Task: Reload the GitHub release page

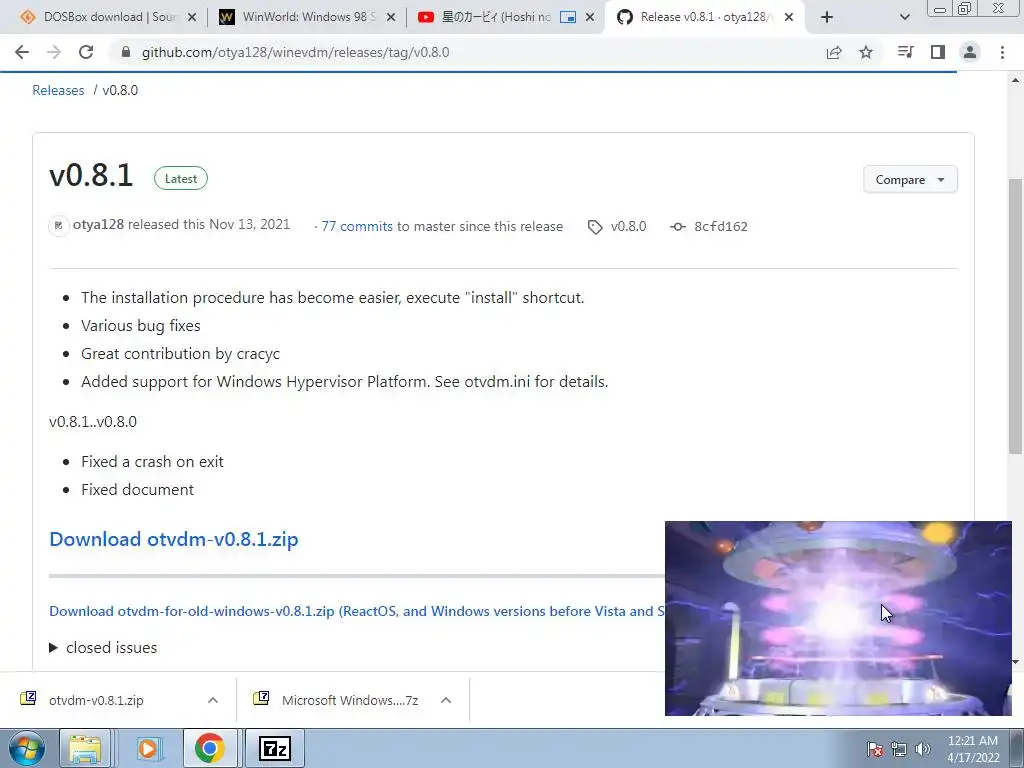Action: (x=86, y=52)
